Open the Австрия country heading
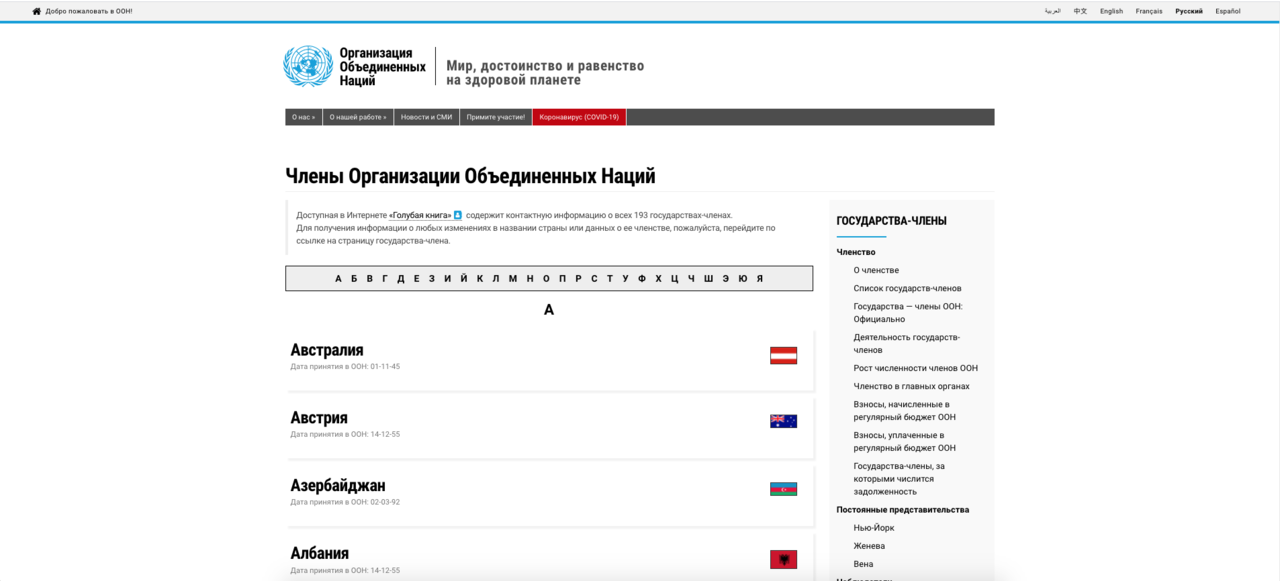 coord(319,418)
